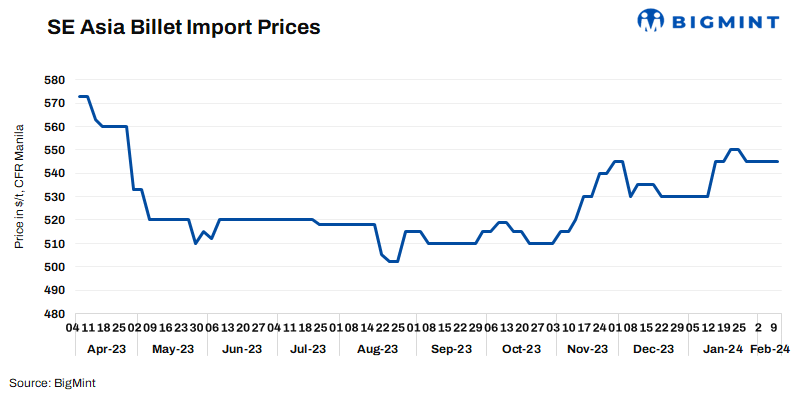
Task: Click the Jan-24 month label
Action: (x=723, y=349)
